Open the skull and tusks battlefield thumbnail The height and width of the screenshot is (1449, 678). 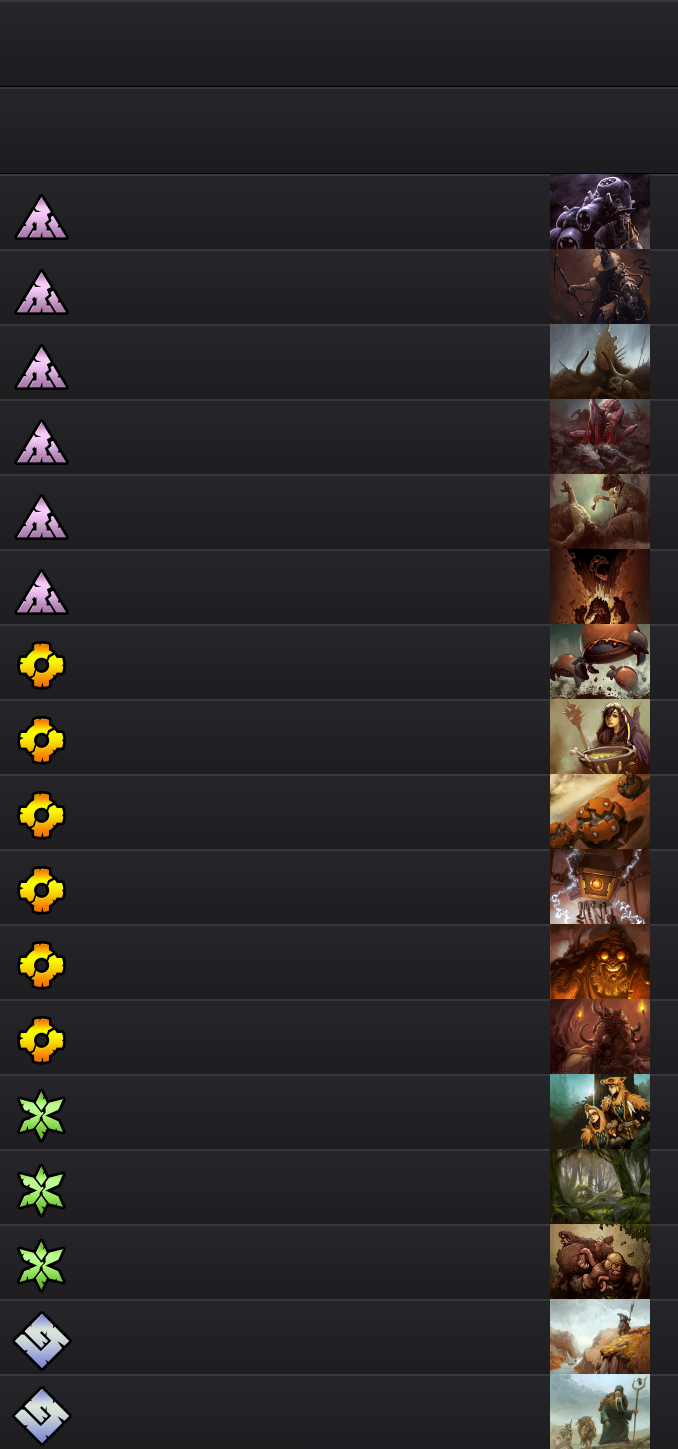(x=600, y=362)
